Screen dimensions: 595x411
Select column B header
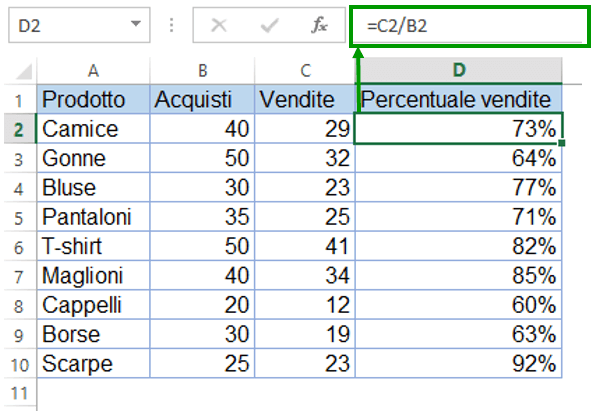pyautogui.click(x=202, y=71)
